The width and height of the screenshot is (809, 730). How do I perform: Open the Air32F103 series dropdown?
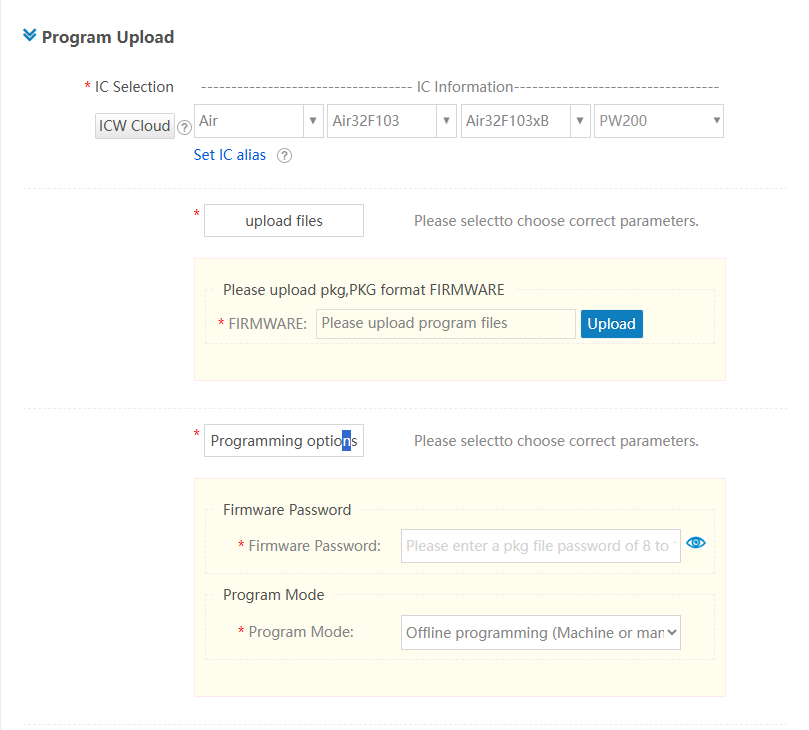392,121
